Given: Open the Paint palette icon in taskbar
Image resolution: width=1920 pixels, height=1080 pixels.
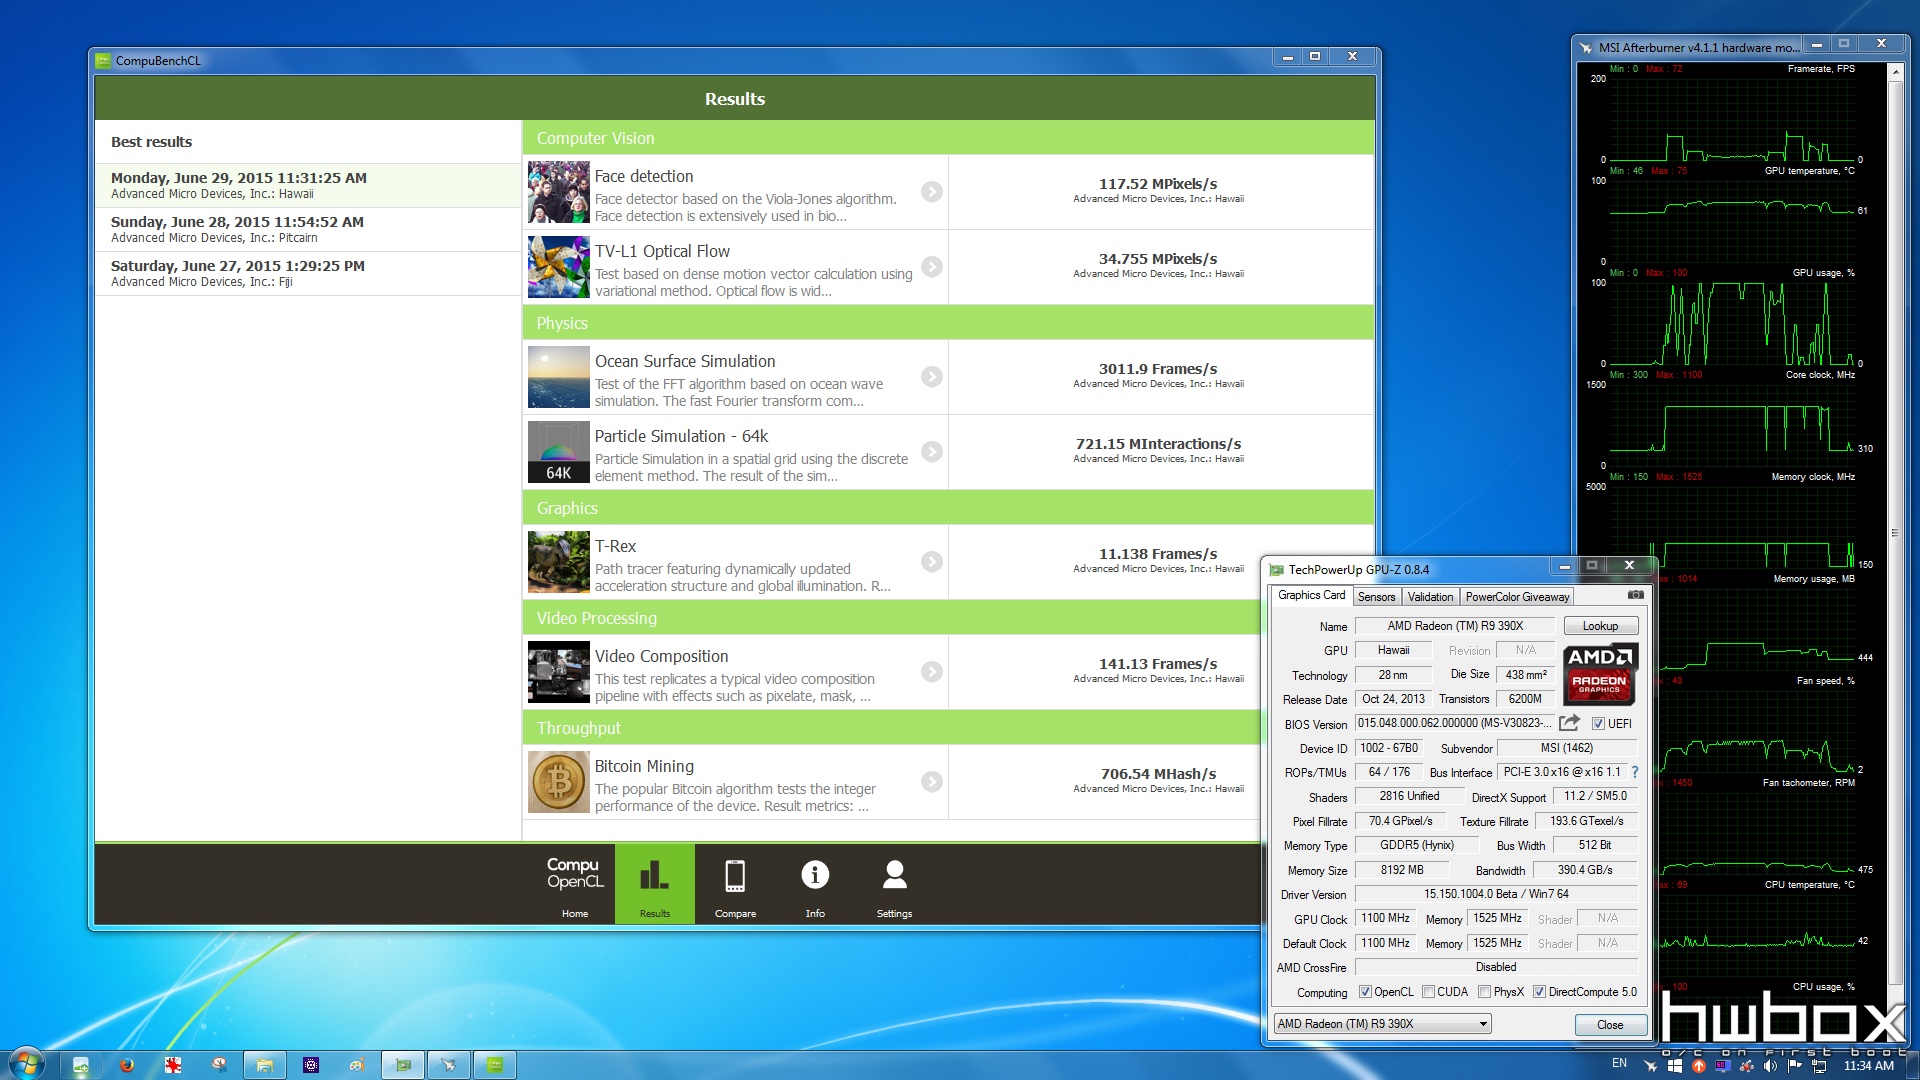Looking at the screenshot, I should (x=356, y=1065).
